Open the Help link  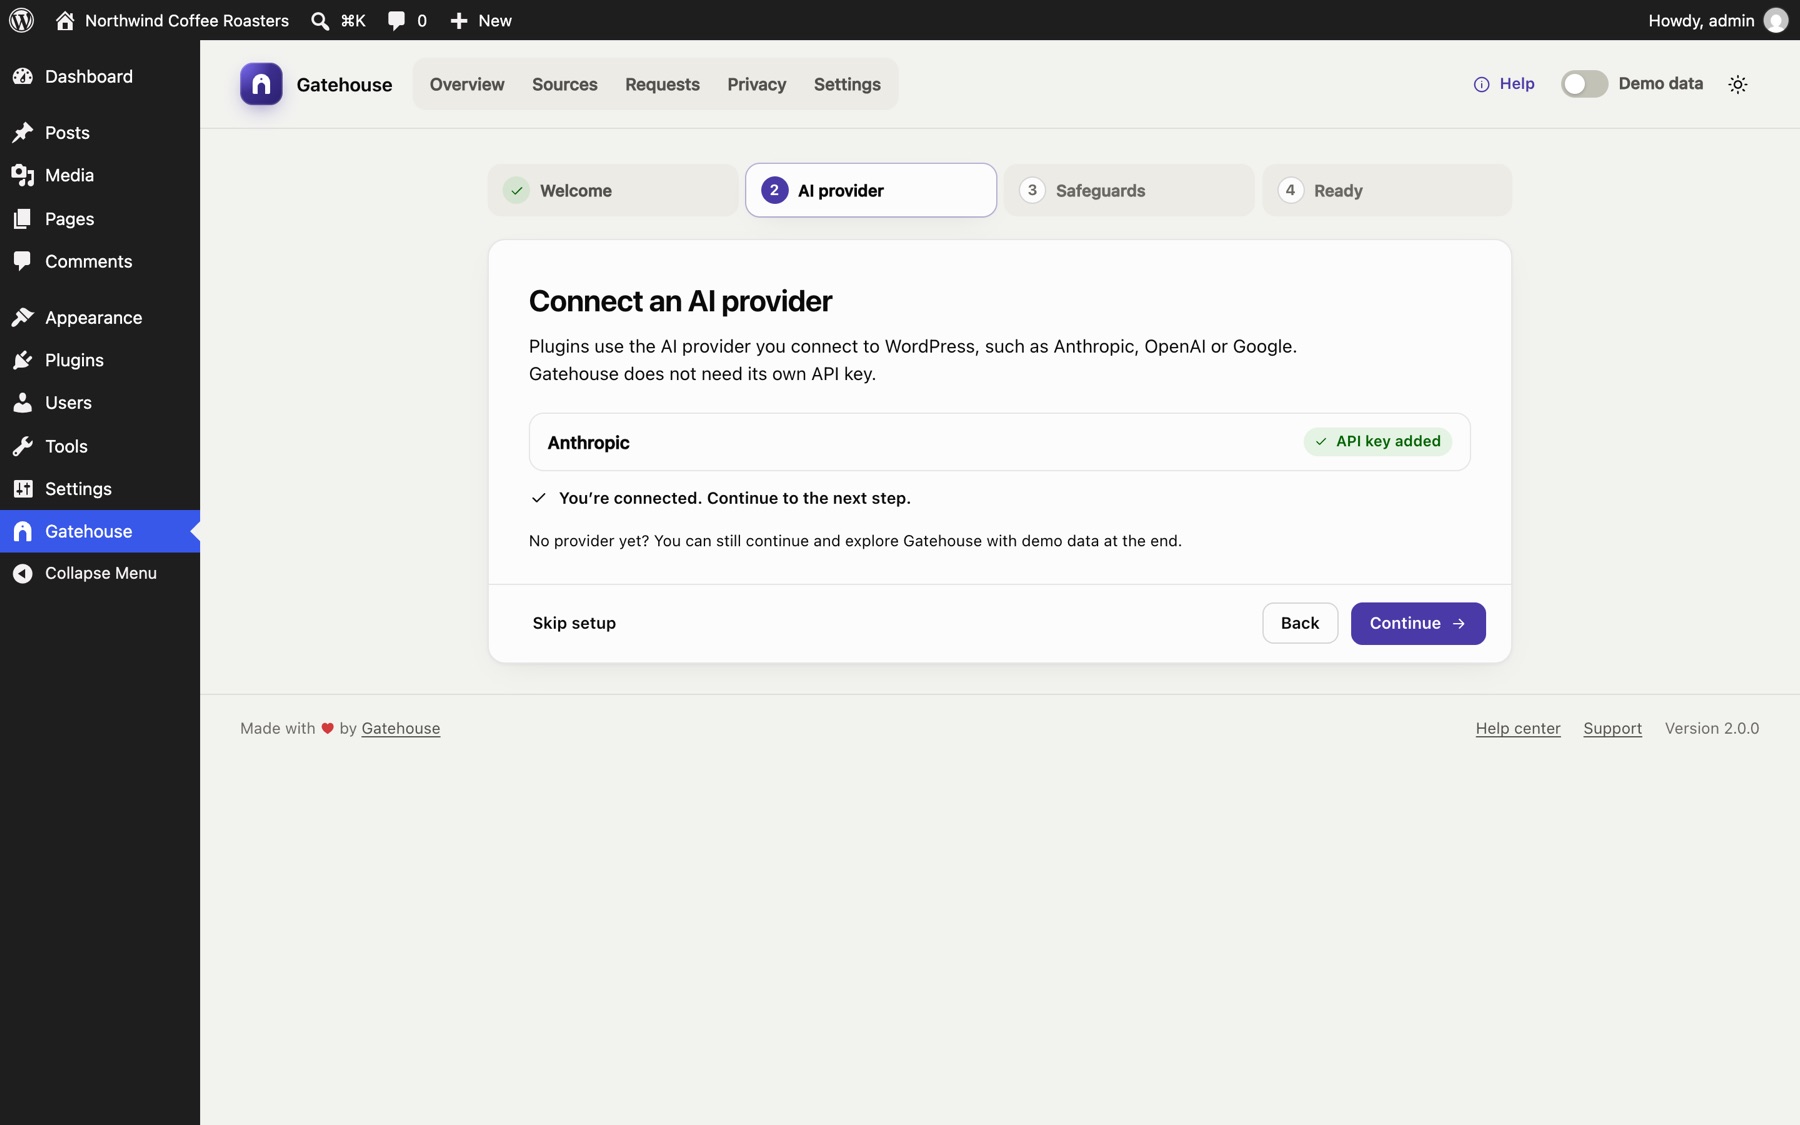click(1504, 84)
